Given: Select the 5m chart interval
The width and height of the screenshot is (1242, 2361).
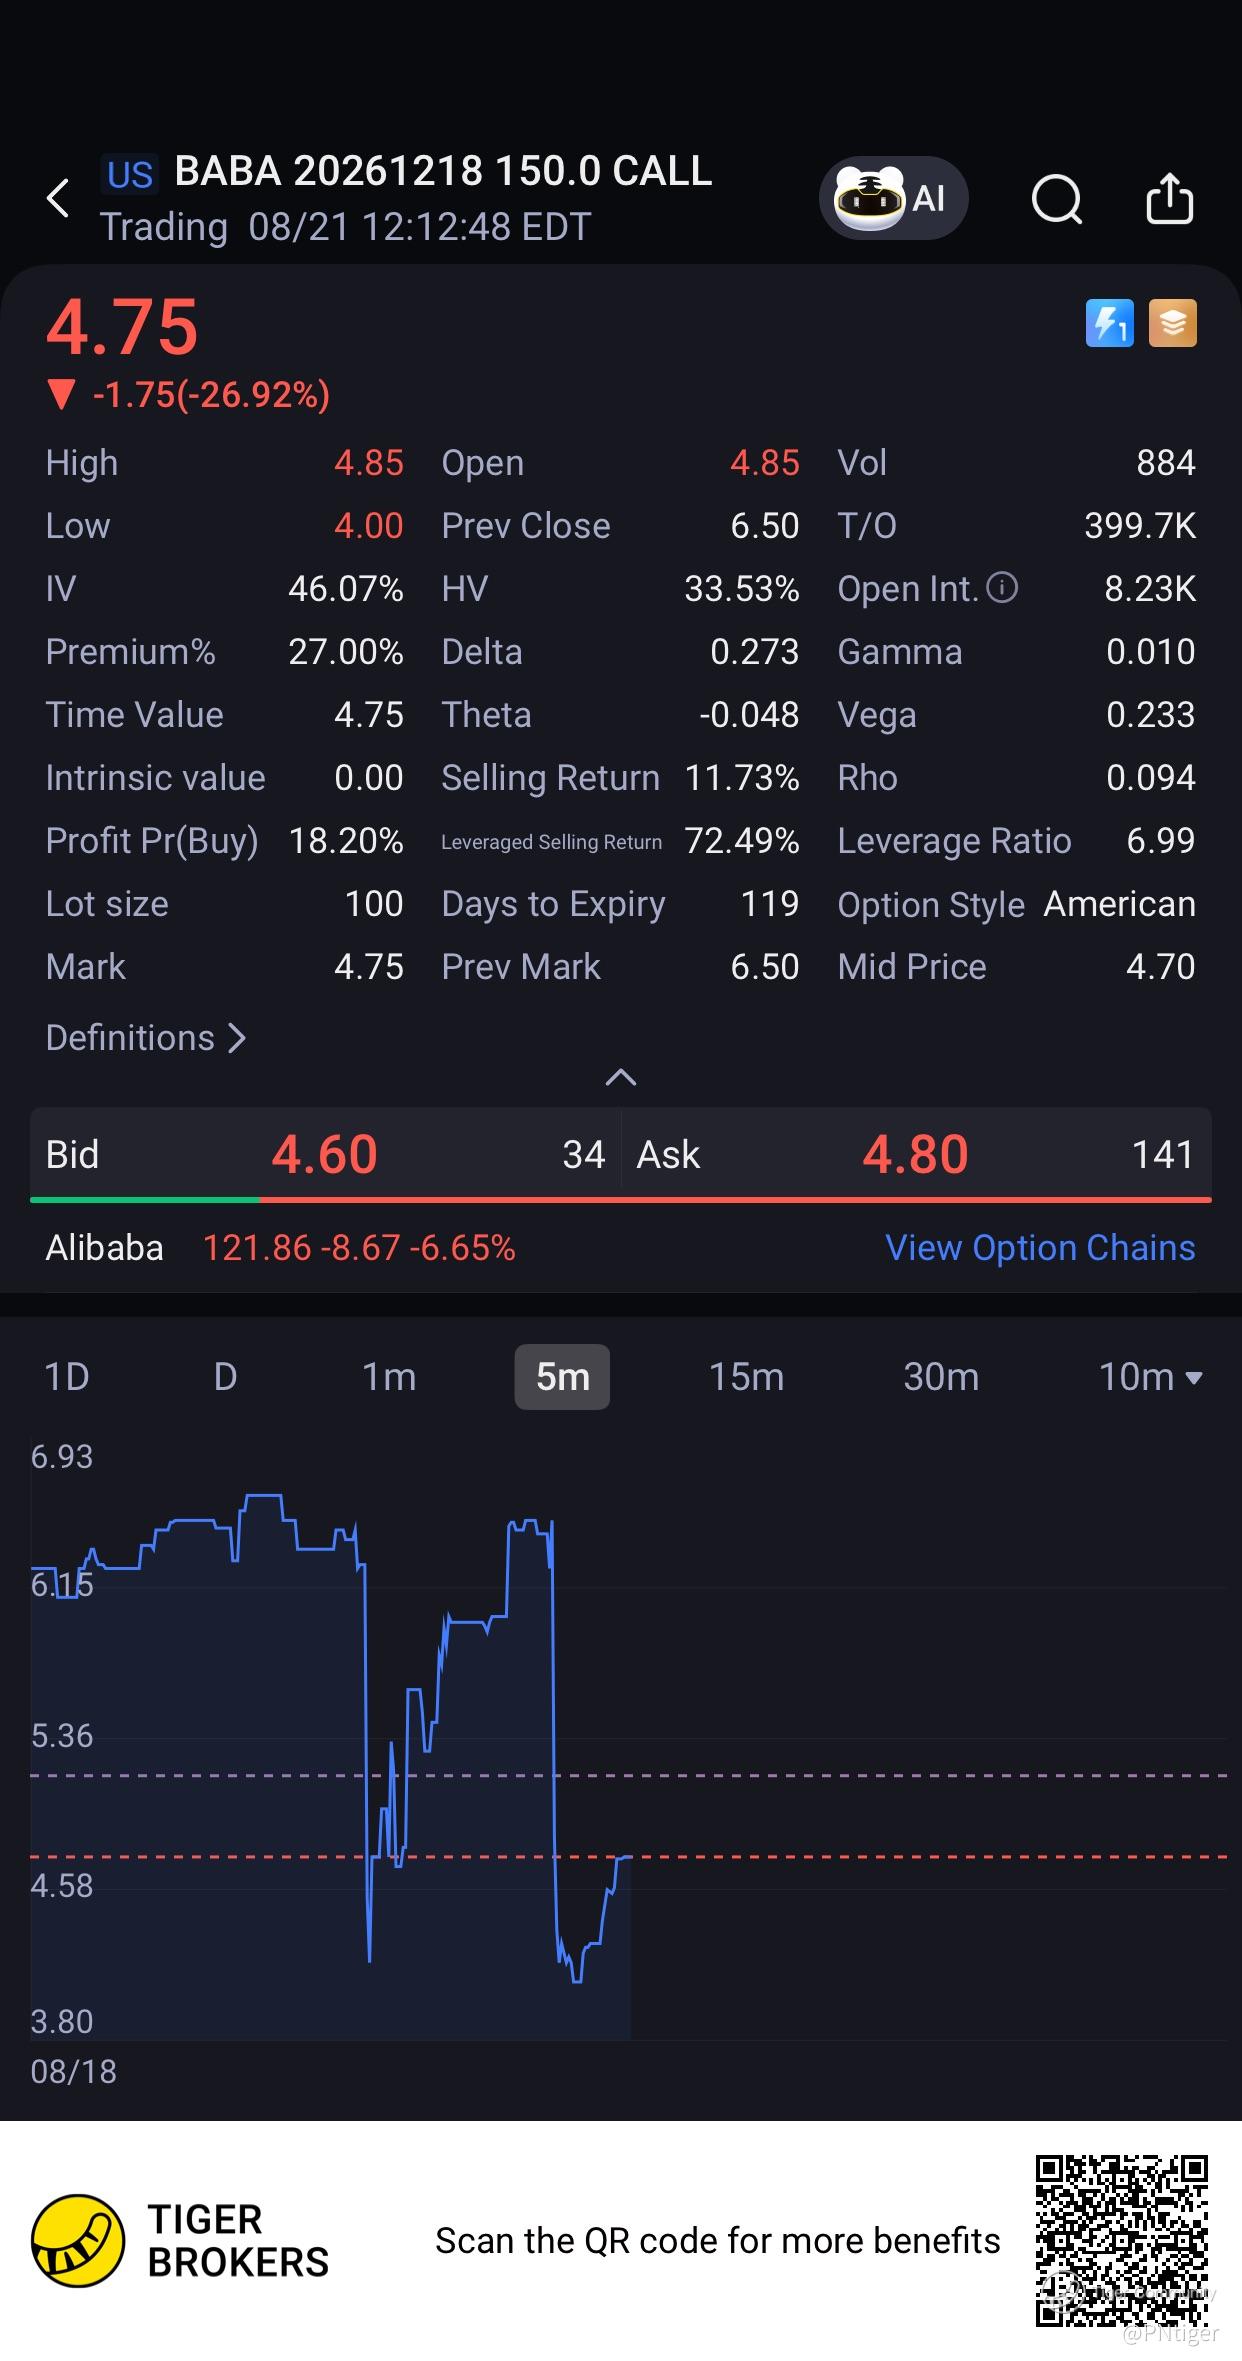Looking at the screenshot, I should click(562, 1377).
